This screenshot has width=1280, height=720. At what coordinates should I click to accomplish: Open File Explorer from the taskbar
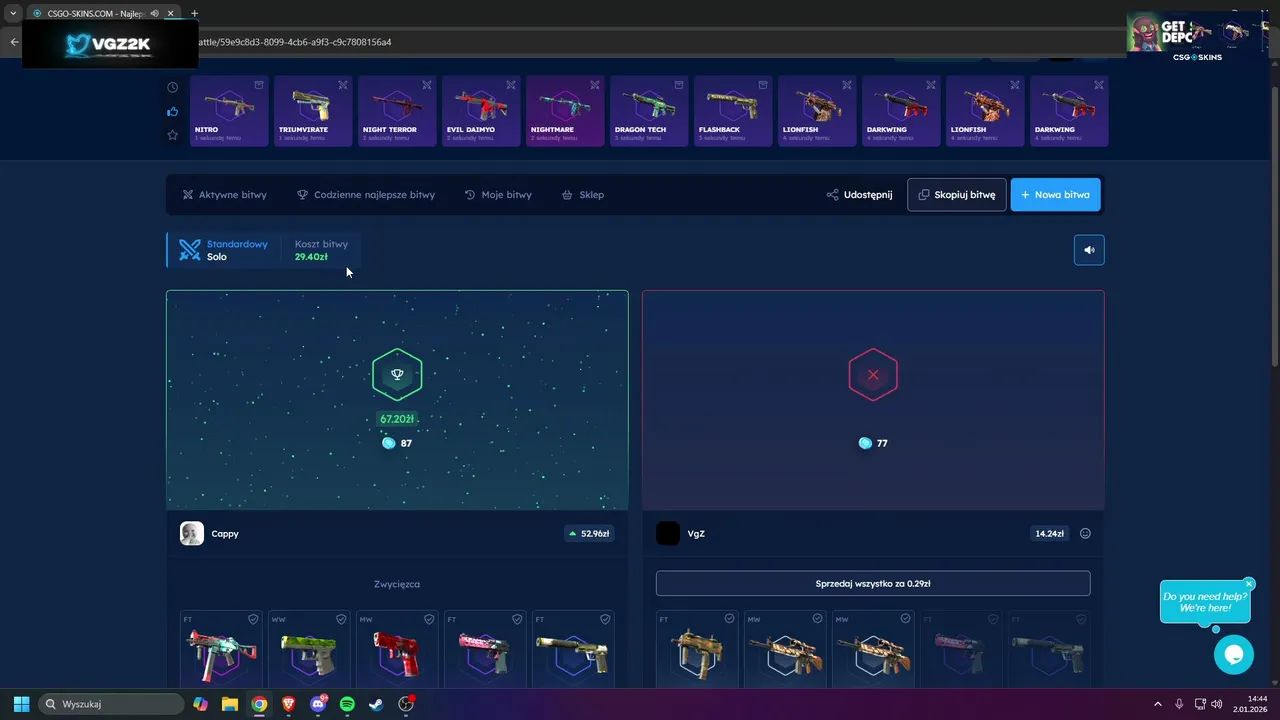(x=229, y=704)
